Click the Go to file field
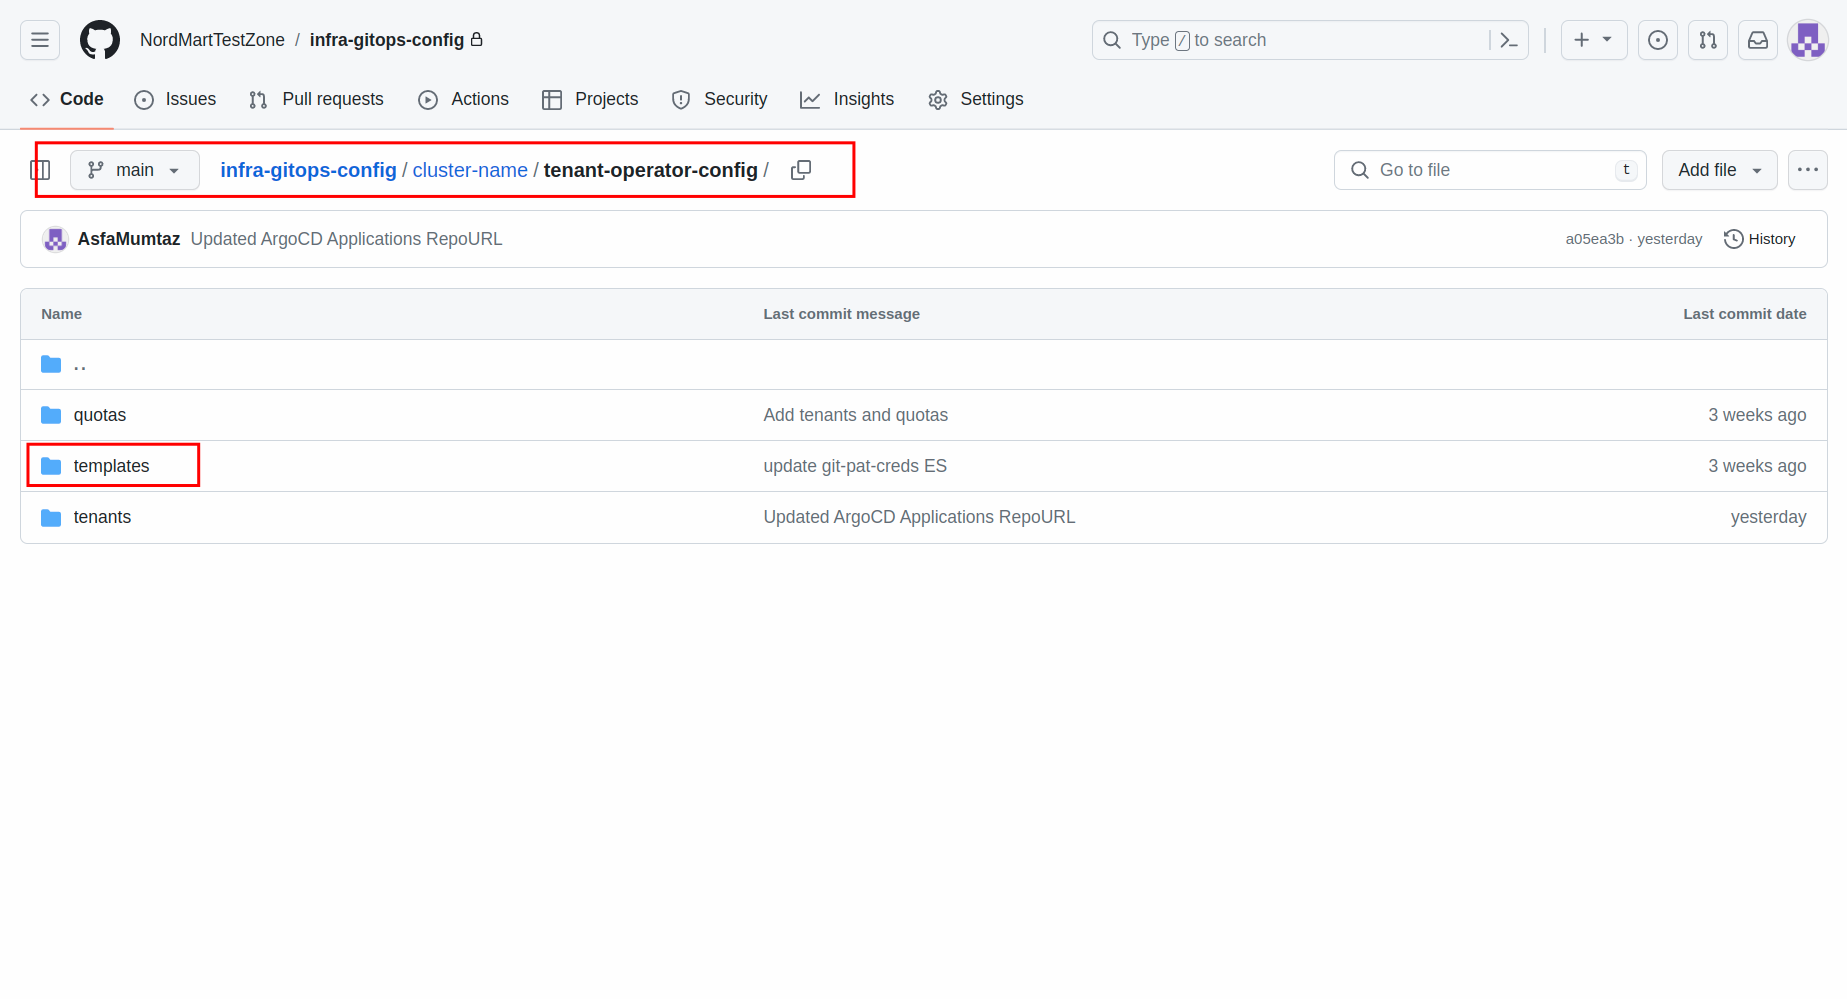Image resolution: width=1847 pixels, height=999 pixels. pyautogui.click(x=1480, y=170)
